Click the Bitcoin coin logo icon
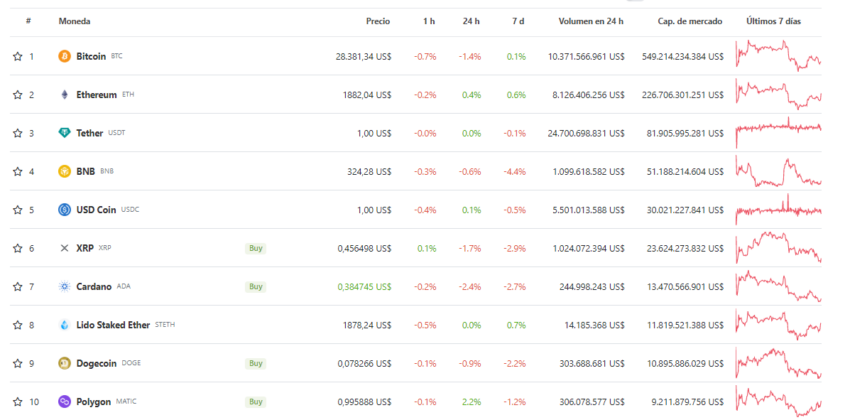The image size is (850, 420). (x=65, y=56)
